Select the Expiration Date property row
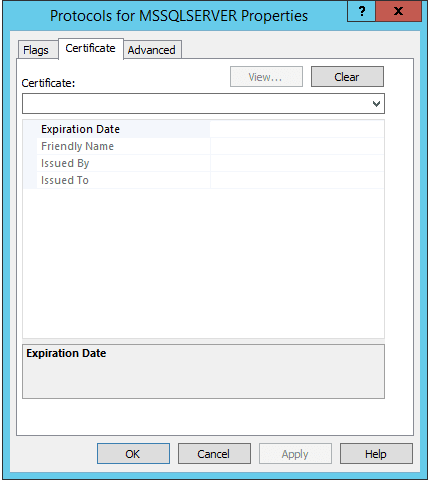Image resolution: width=429 pixels, height=480 pixels. 203,129
